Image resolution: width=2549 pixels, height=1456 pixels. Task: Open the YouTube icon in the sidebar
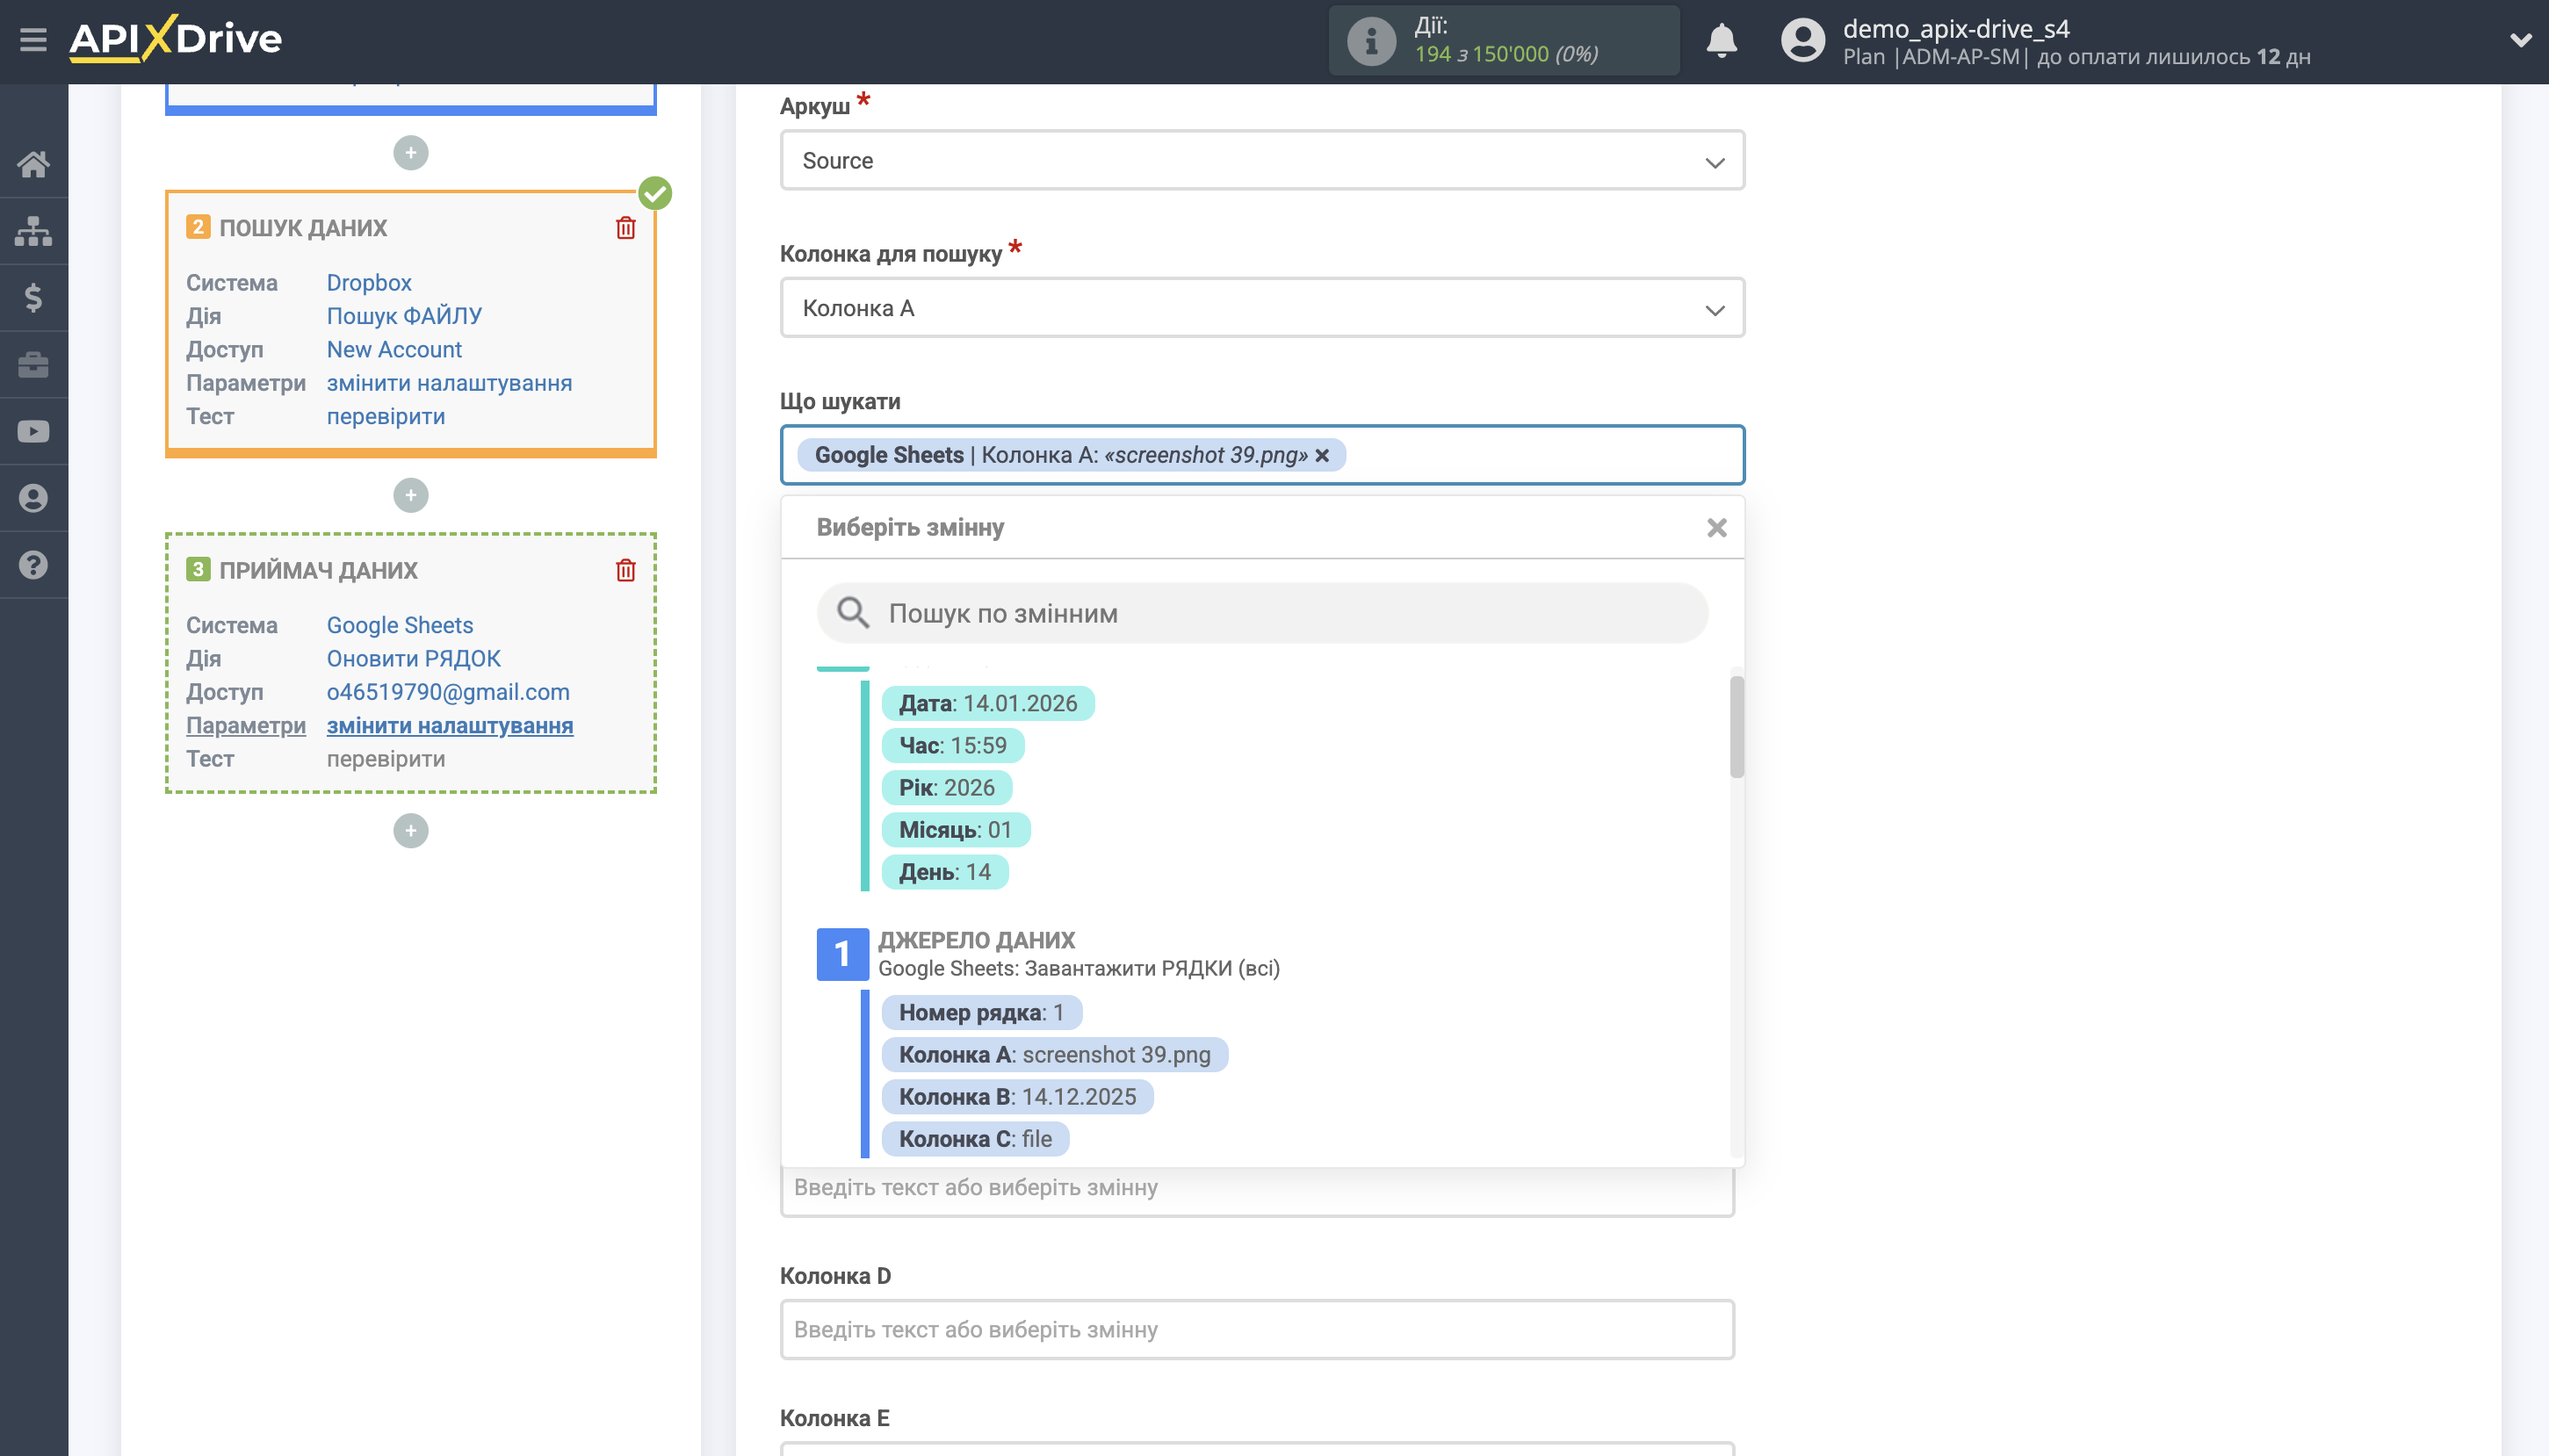pos(33,430)
